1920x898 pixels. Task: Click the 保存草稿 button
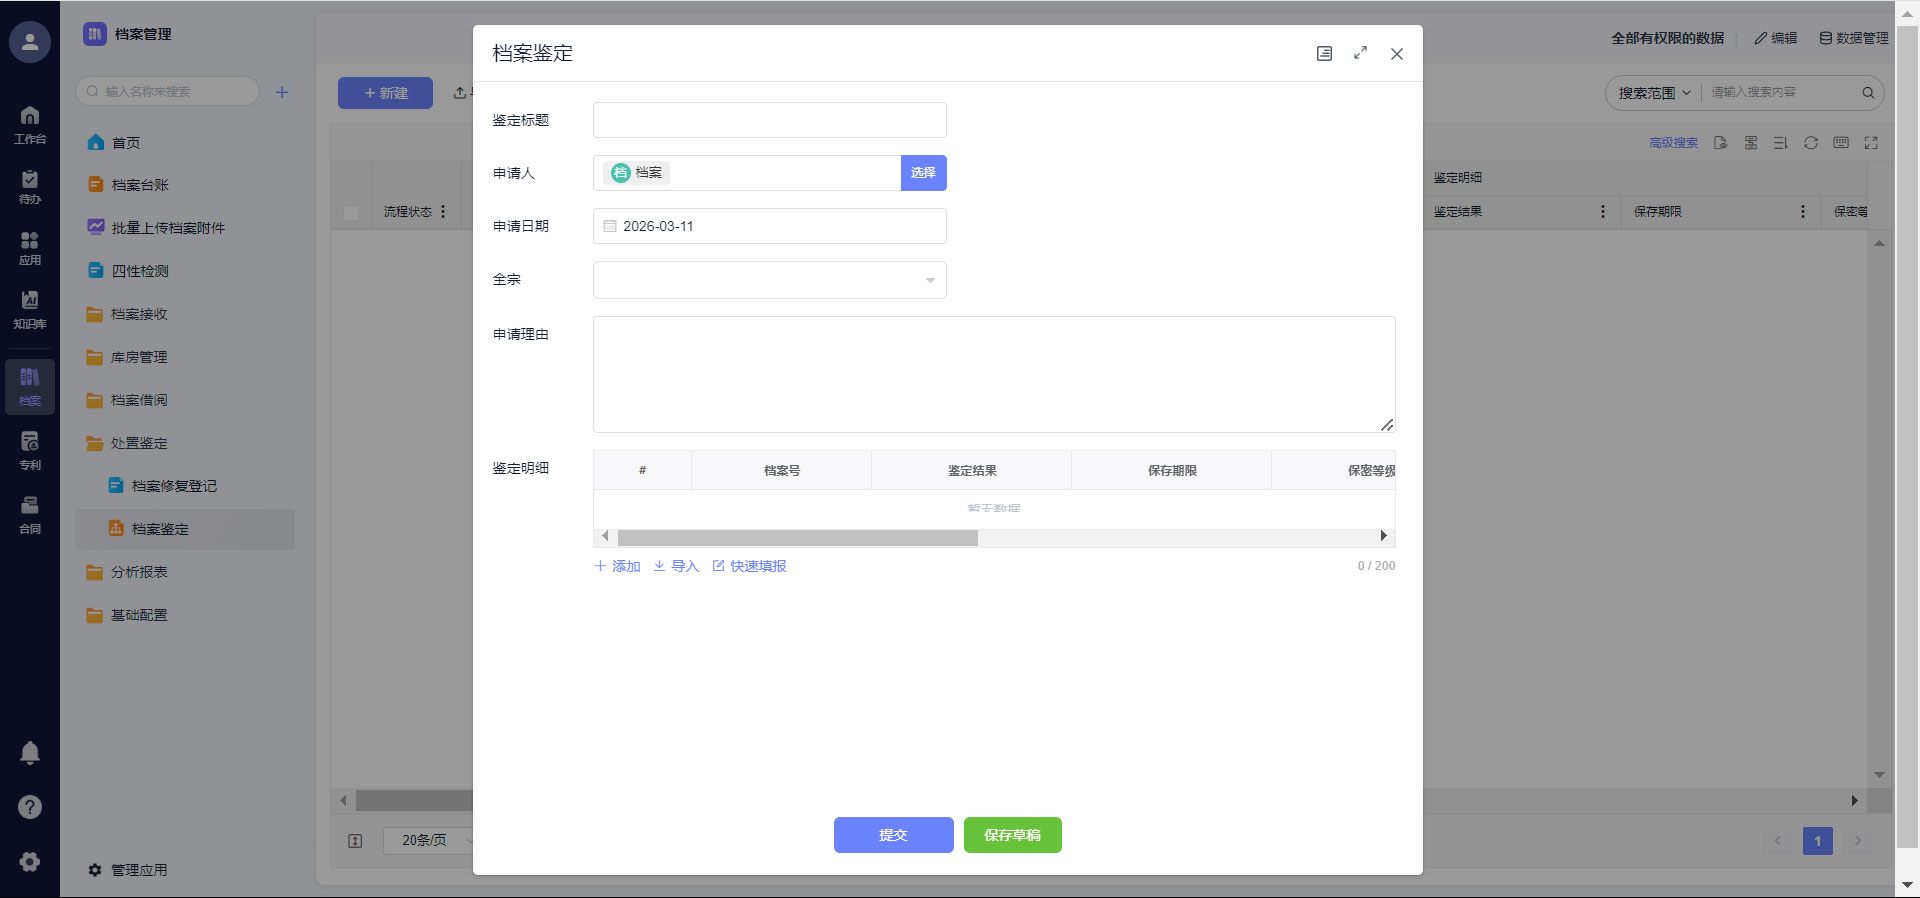pos(1012,835)
